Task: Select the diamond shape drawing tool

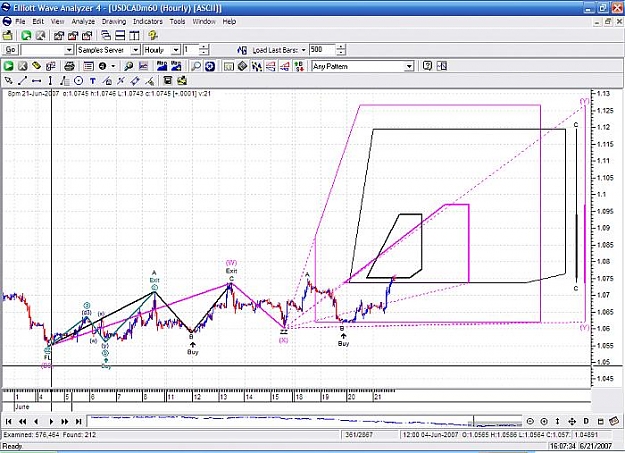Action: tap(135, 81)
